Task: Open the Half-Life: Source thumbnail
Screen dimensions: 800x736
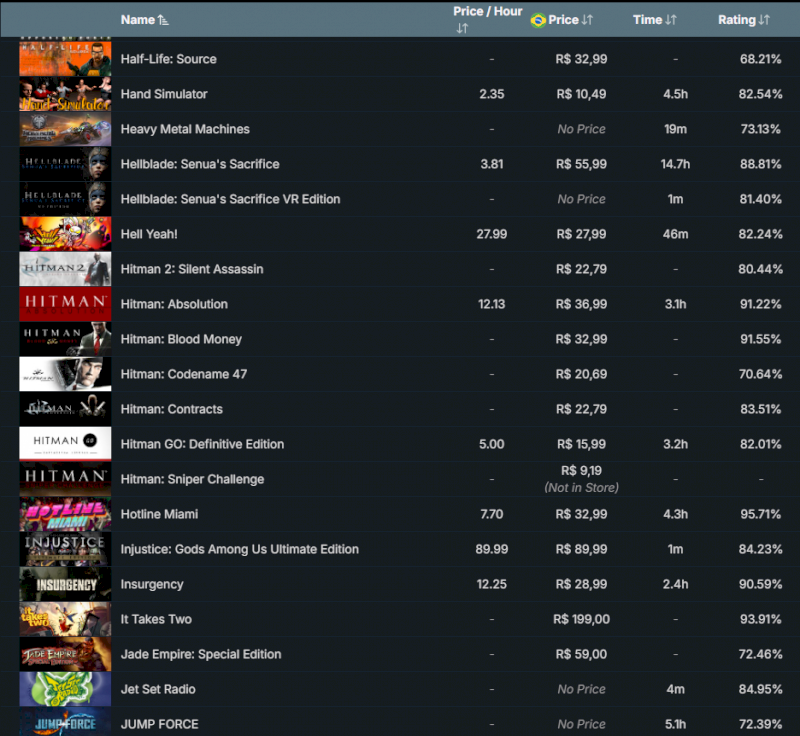Action: pyautogui.click(x=65, y=59)
